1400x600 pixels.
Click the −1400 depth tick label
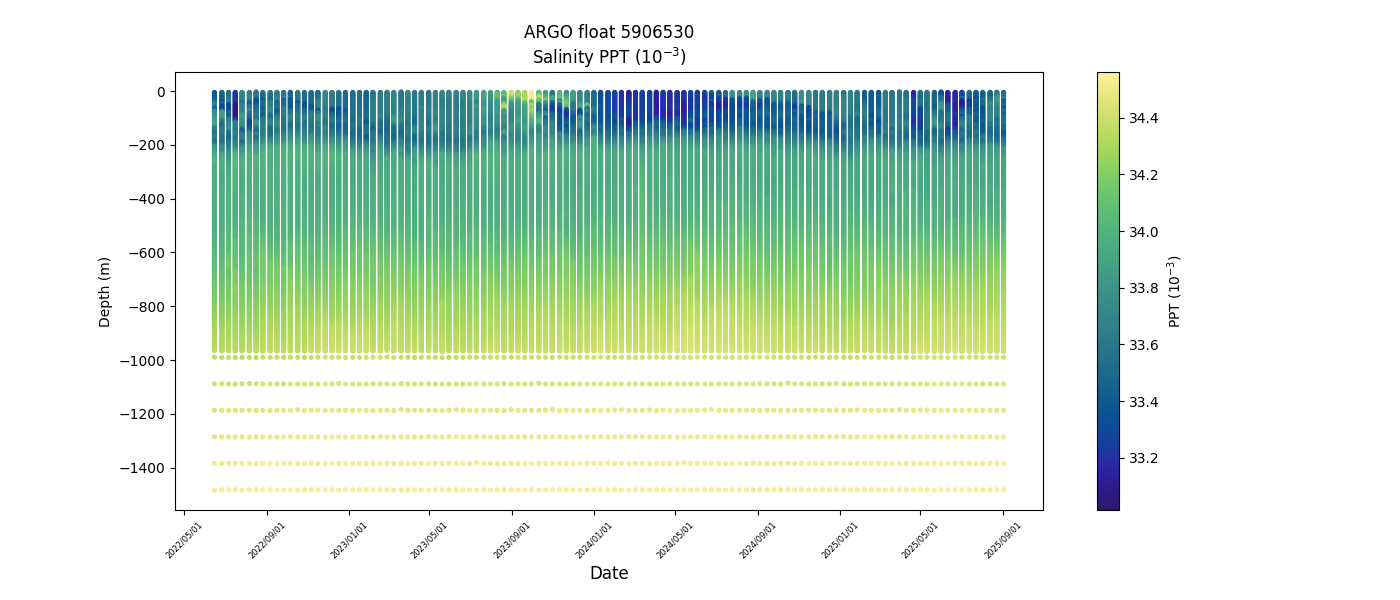pyautogui.click(x=148, y=468)
